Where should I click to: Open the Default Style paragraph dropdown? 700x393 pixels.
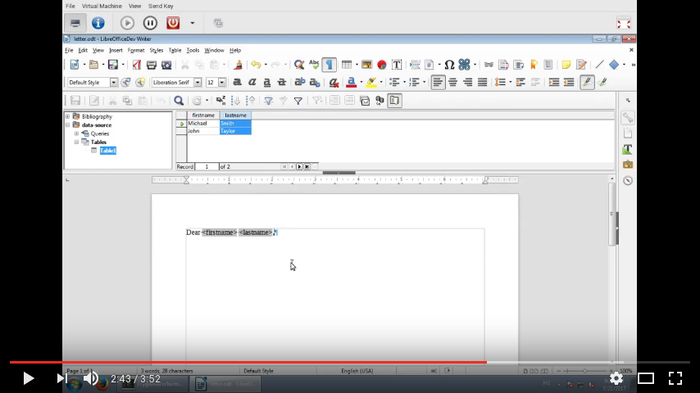coord(114,83)
